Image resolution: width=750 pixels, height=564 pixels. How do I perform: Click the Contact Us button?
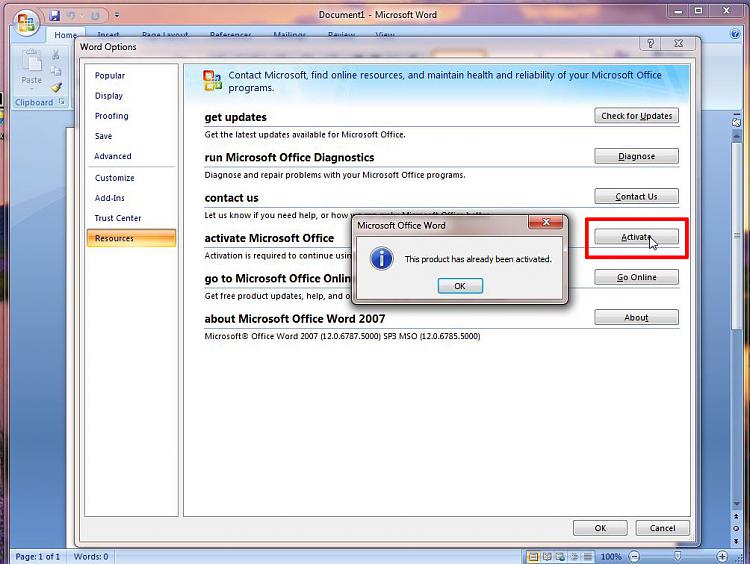tap(636, 197)
